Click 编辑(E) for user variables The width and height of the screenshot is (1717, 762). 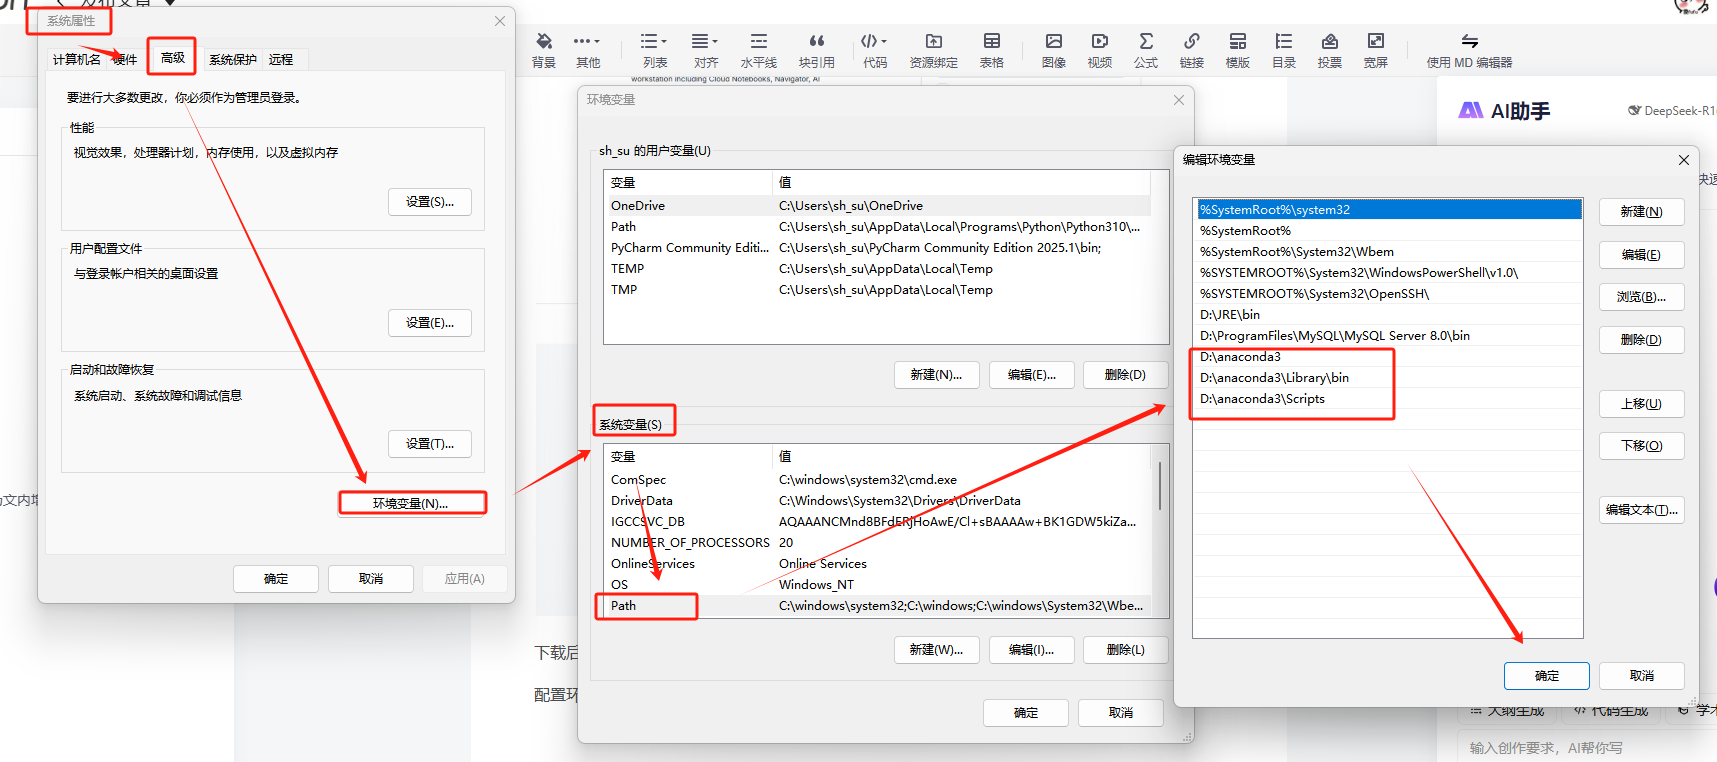[x=1031, y=375]
